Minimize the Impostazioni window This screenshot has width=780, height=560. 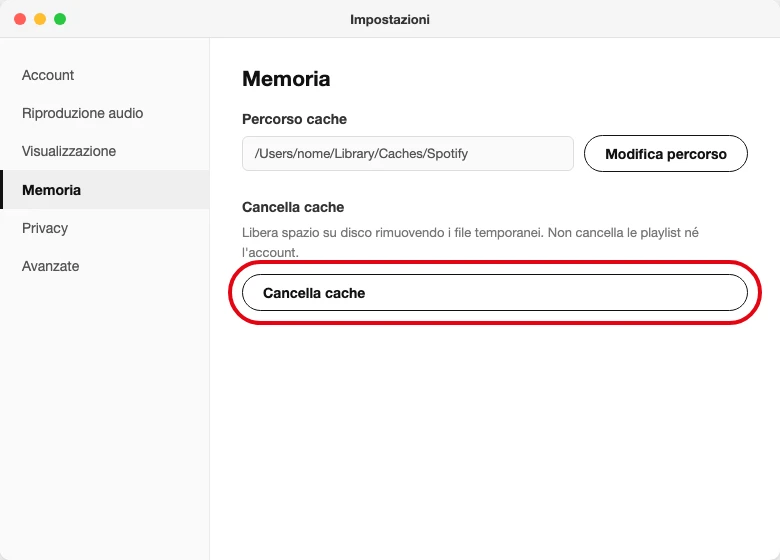point(40,19)
